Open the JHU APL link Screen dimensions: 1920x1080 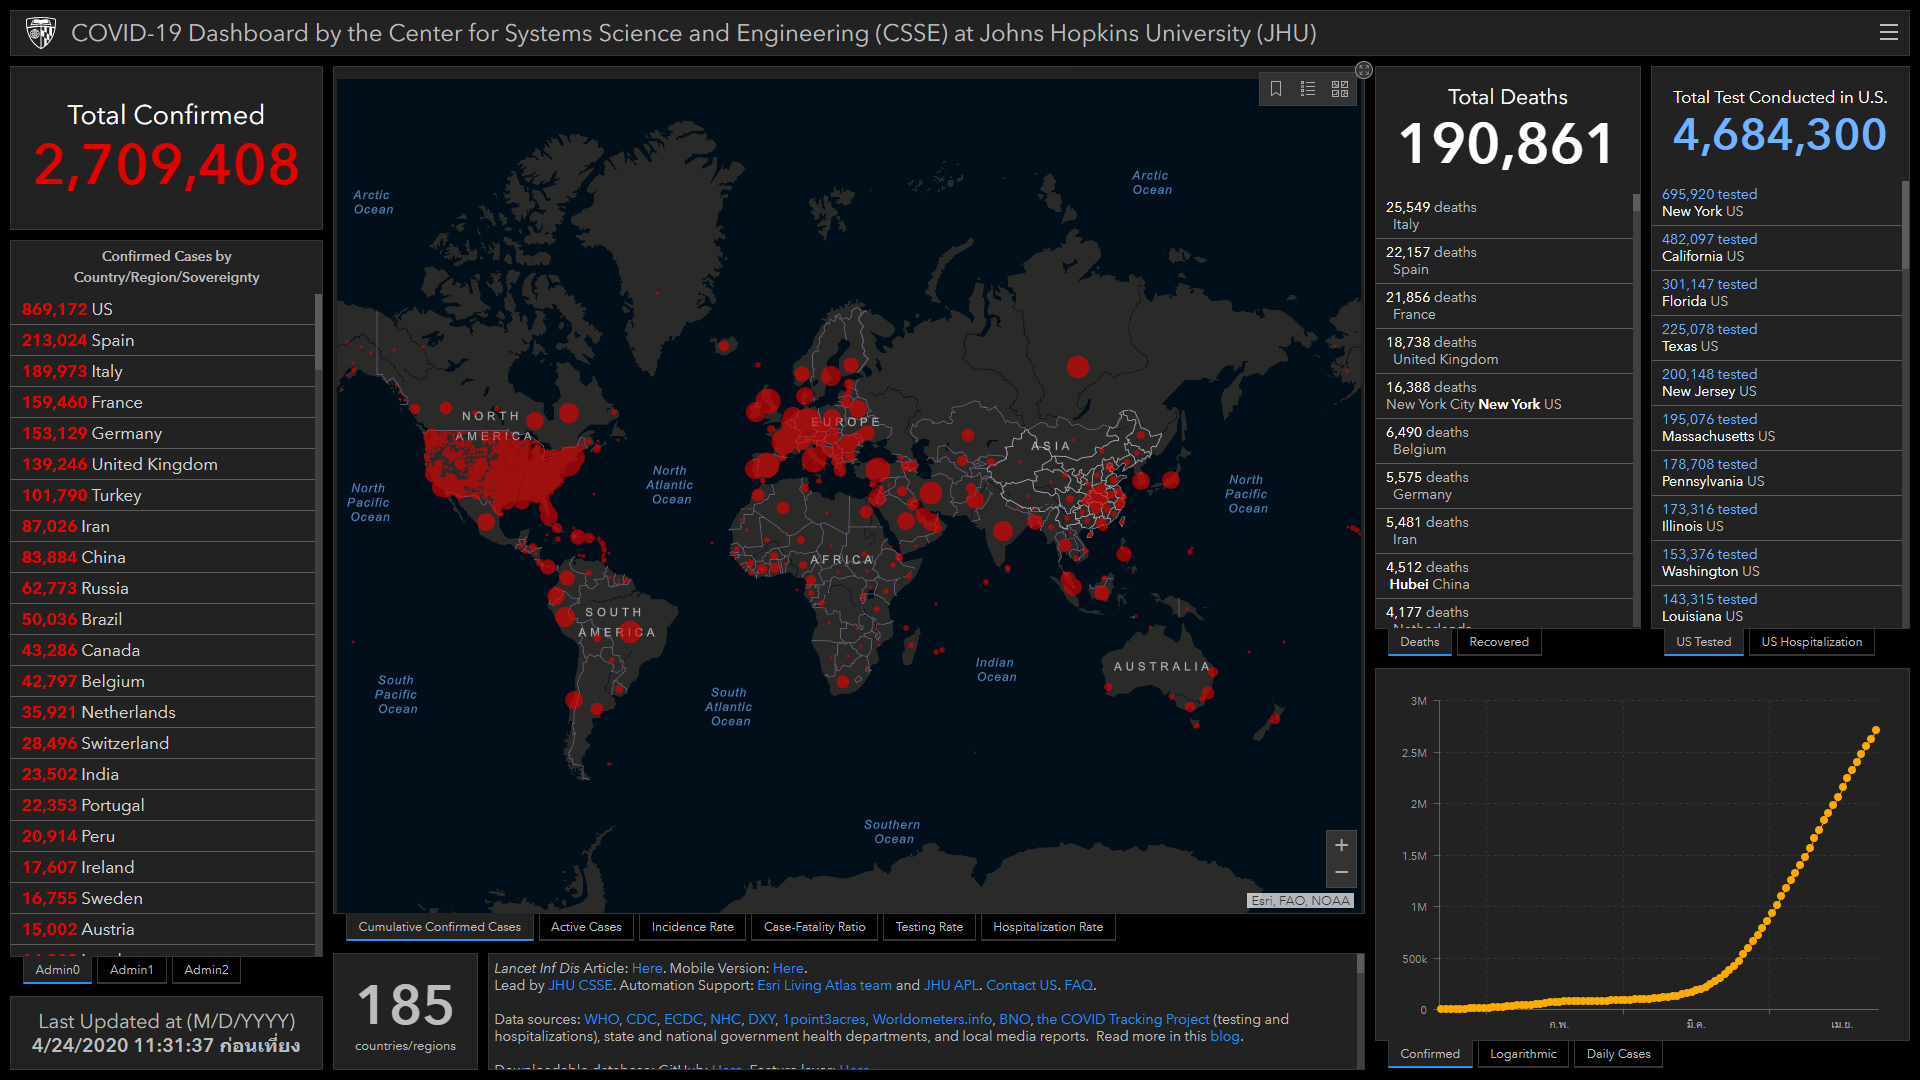(x=951, y=986)
